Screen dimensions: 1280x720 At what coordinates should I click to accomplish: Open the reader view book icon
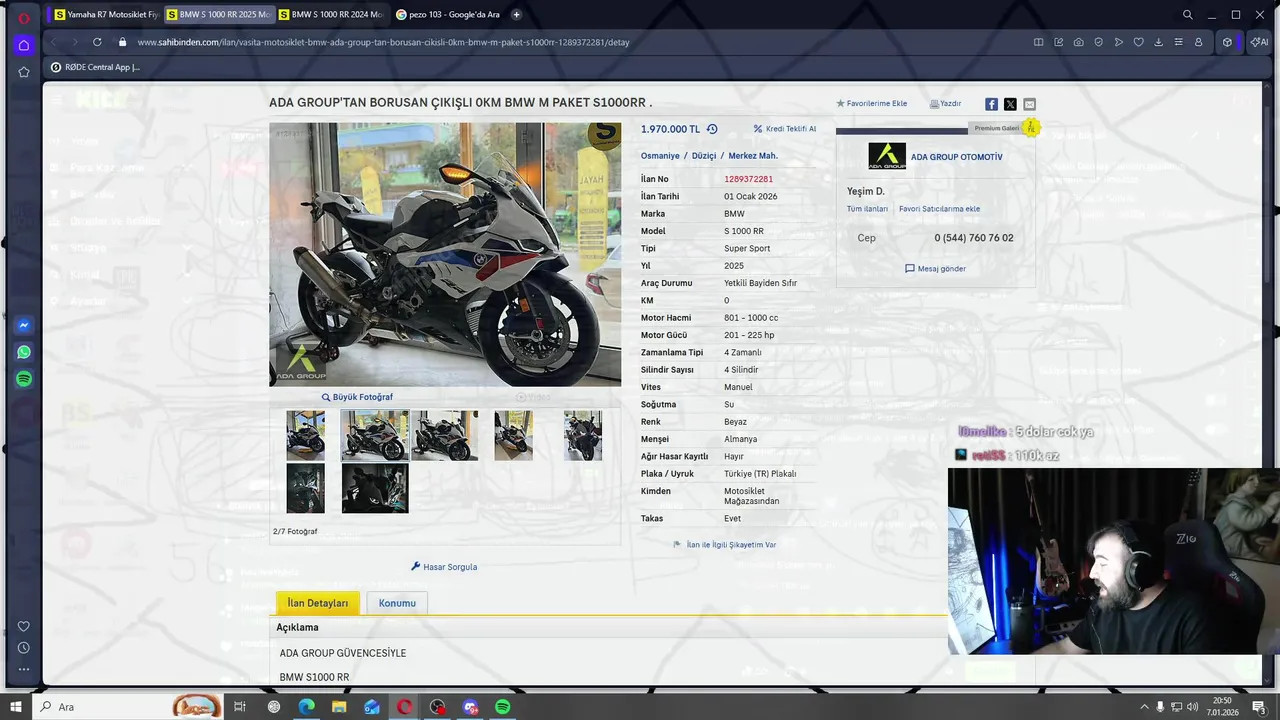1038,42
